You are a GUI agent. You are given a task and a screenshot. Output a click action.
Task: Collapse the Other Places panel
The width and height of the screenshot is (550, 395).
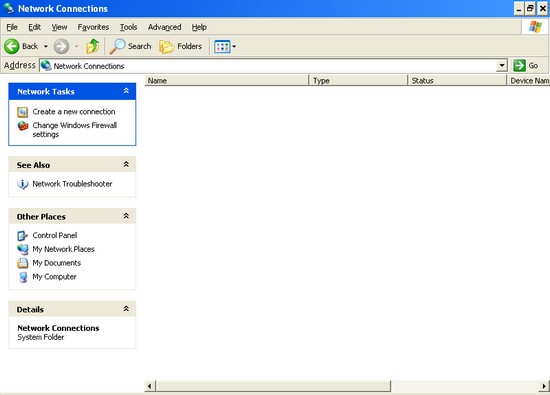pyautogui.click(x=126, y=216)
